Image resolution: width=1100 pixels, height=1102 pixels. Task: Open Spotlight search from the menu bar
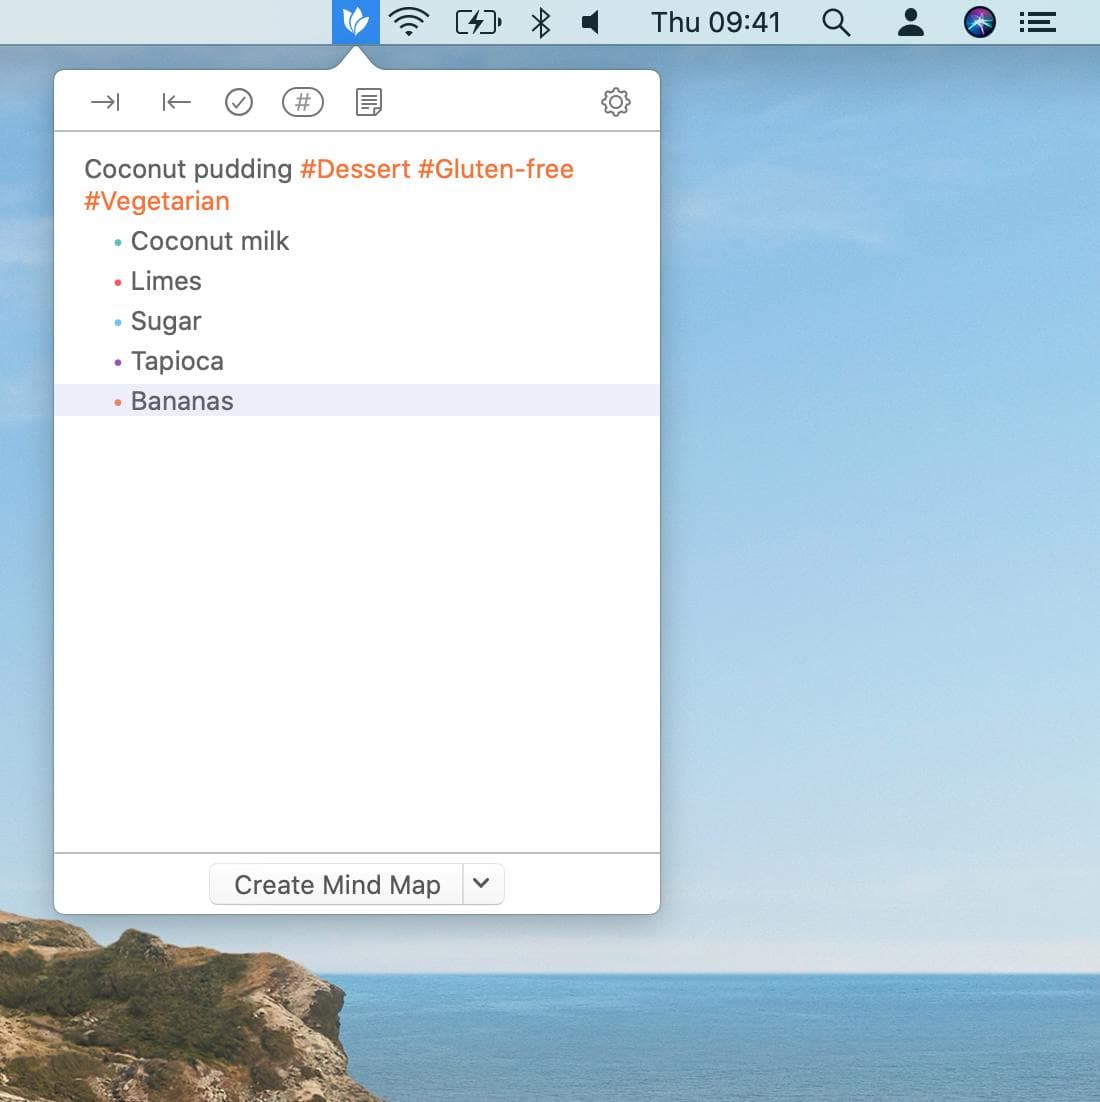pos(836,21)
